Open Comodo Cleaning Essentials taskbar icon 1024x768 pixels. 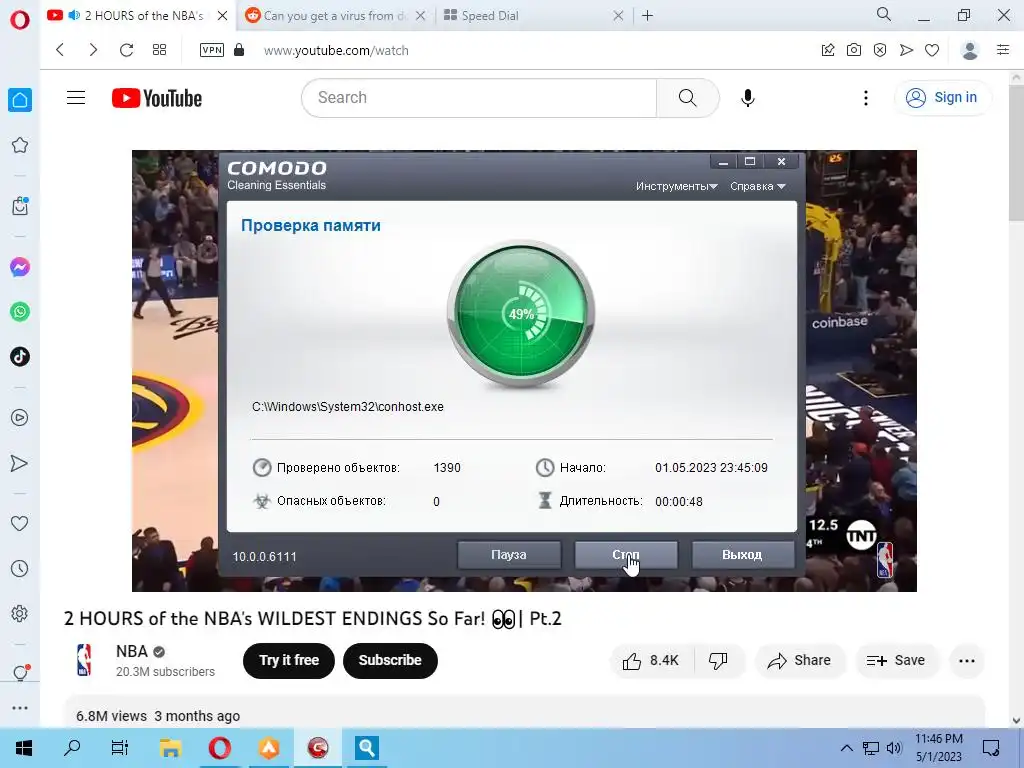(318, 748)
